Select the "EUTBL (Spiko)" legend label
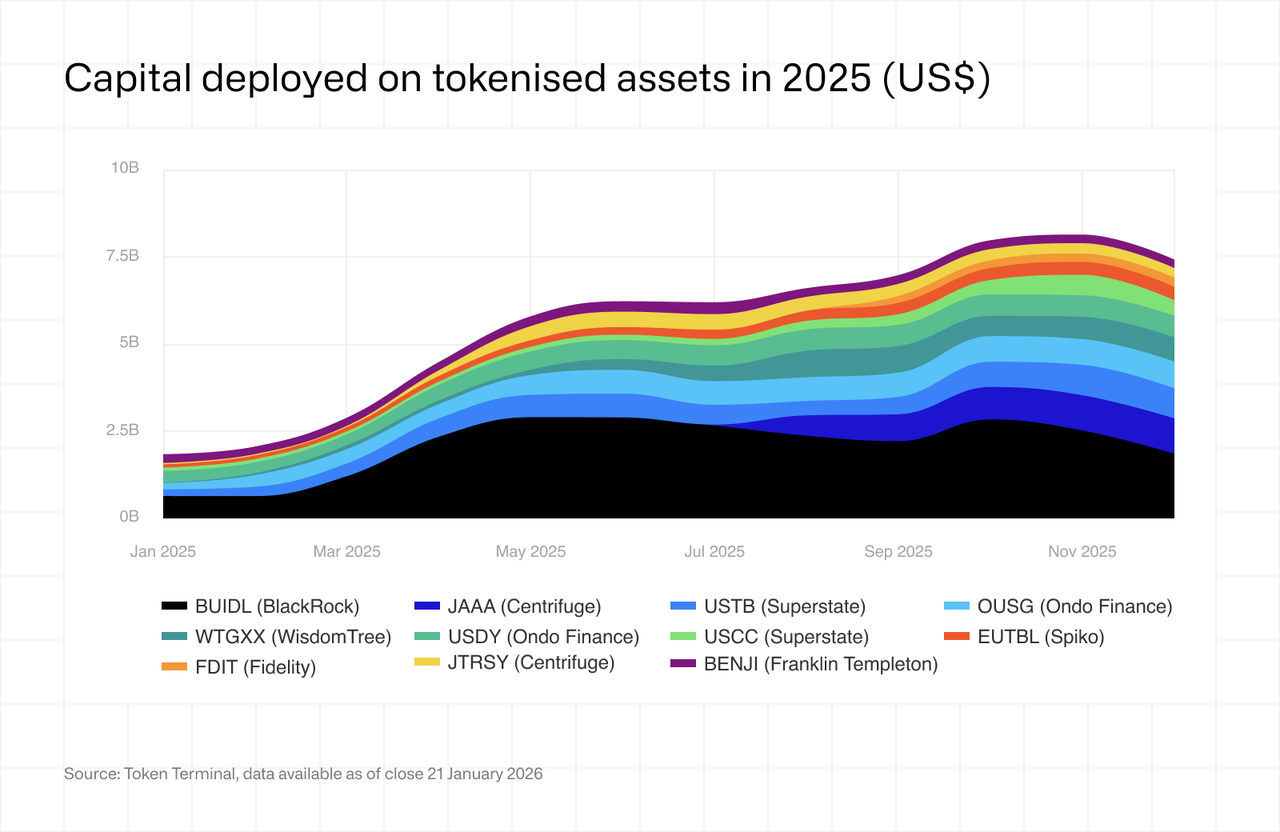The width and height of the screenshot is (1280, 832). click(1041, 636)
